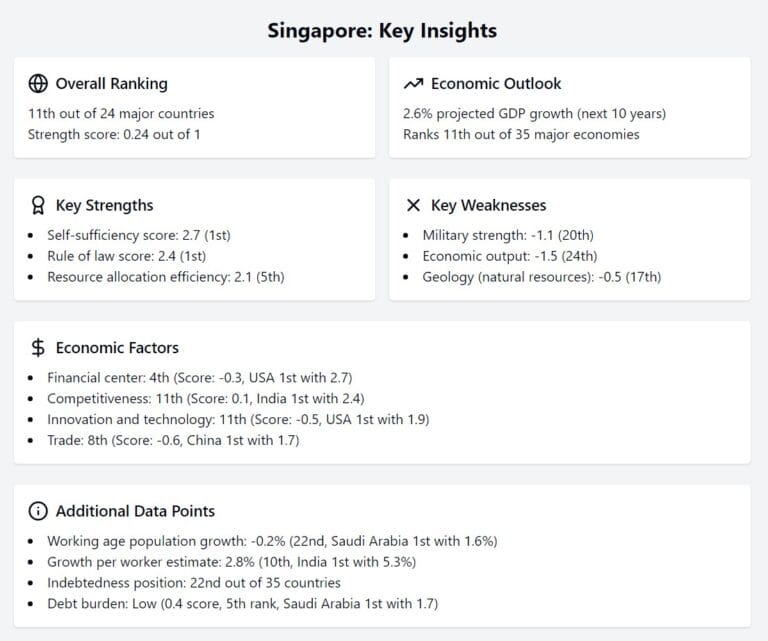Select the "Trade: 8th" list entry

172,441
